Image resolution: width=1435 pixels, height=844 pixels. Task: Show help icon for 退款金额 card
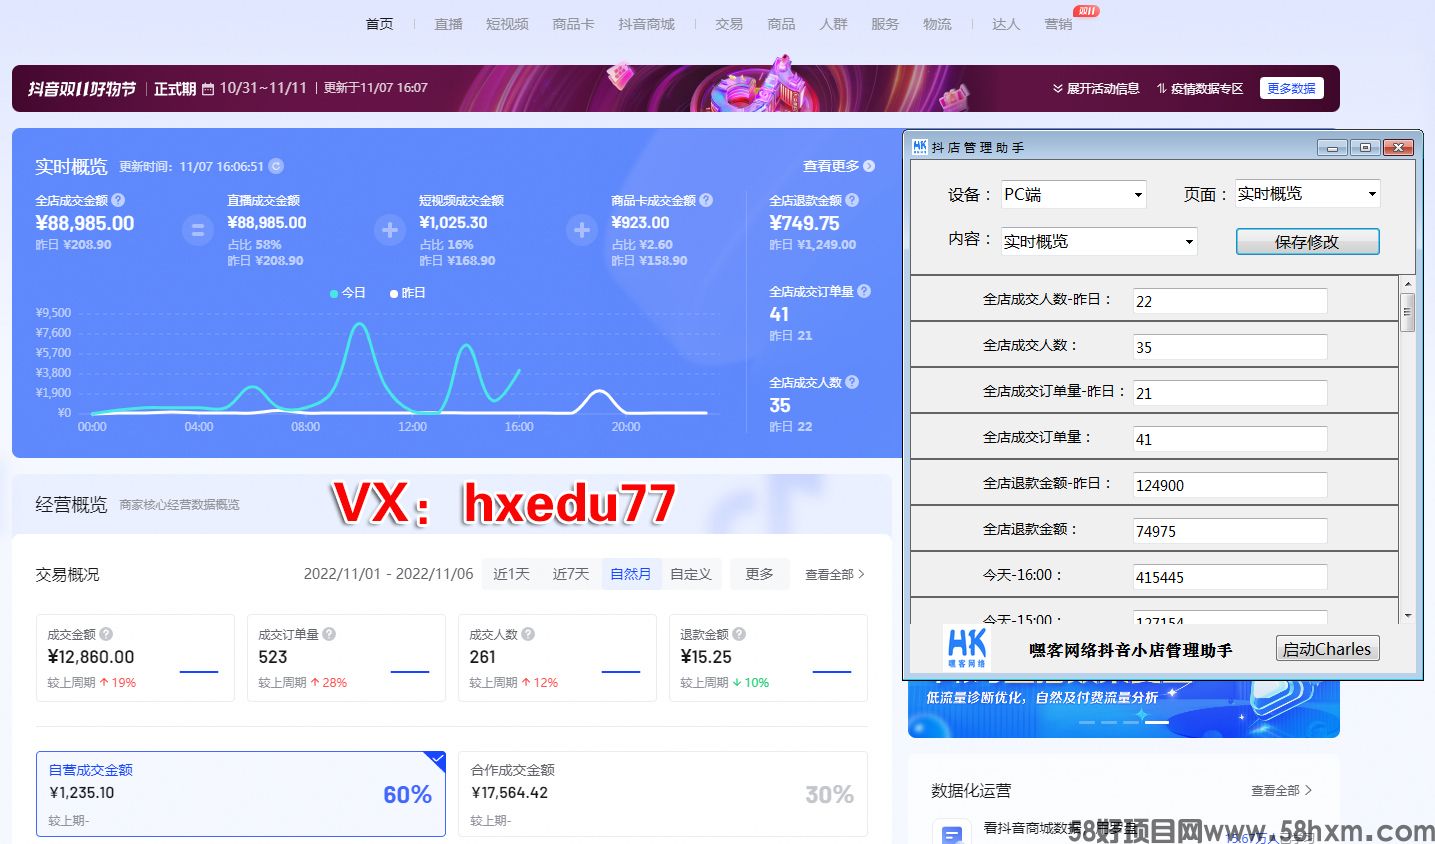739,634
